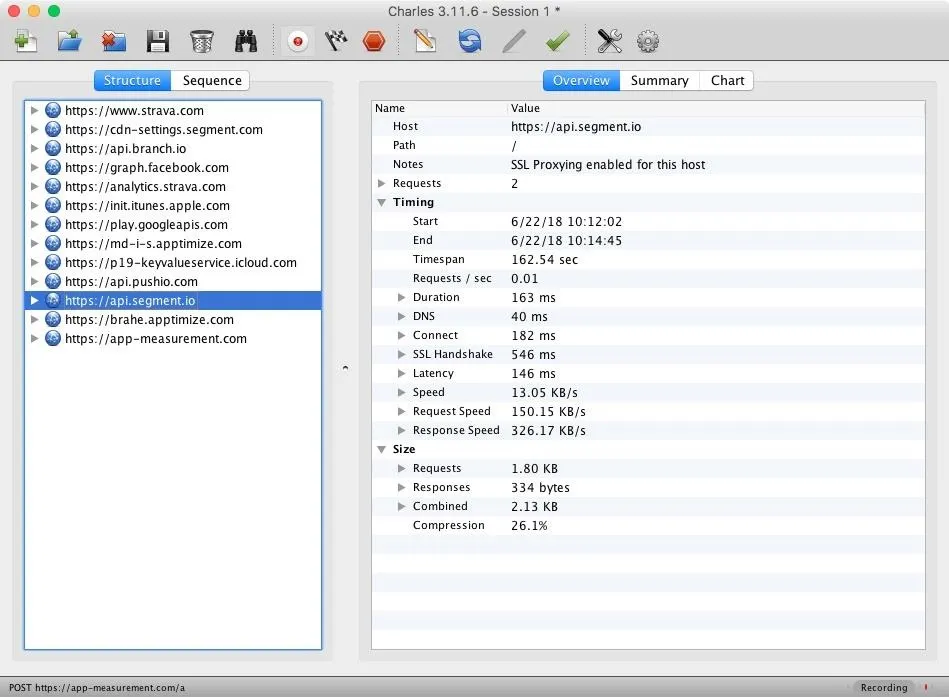Click the Host value https://api.segment.io
Viewport: 949px width, 697px height.
[576, 126]
